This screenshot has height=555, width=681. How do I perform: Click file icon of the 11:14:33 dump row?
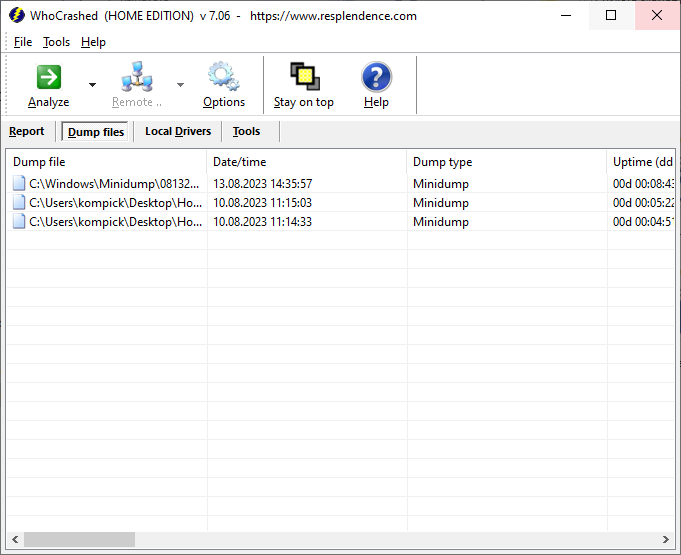pyautogui.click(x=19, y=221)
